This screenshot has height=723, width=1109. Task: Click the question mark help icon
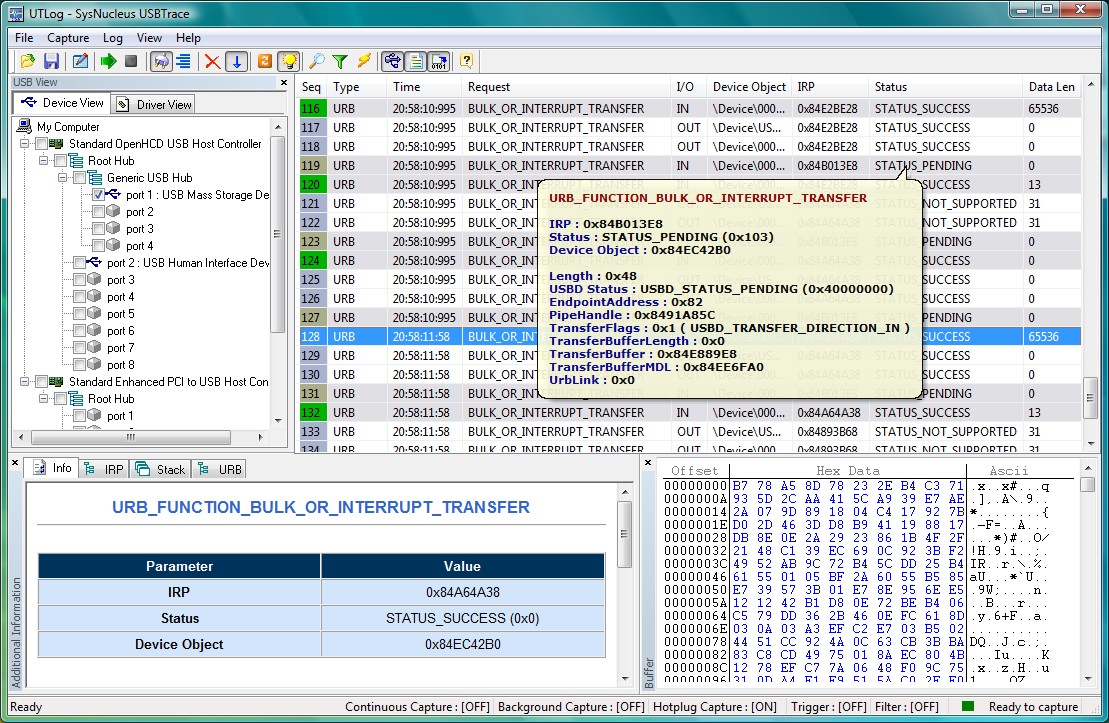[x=466, y=62]
